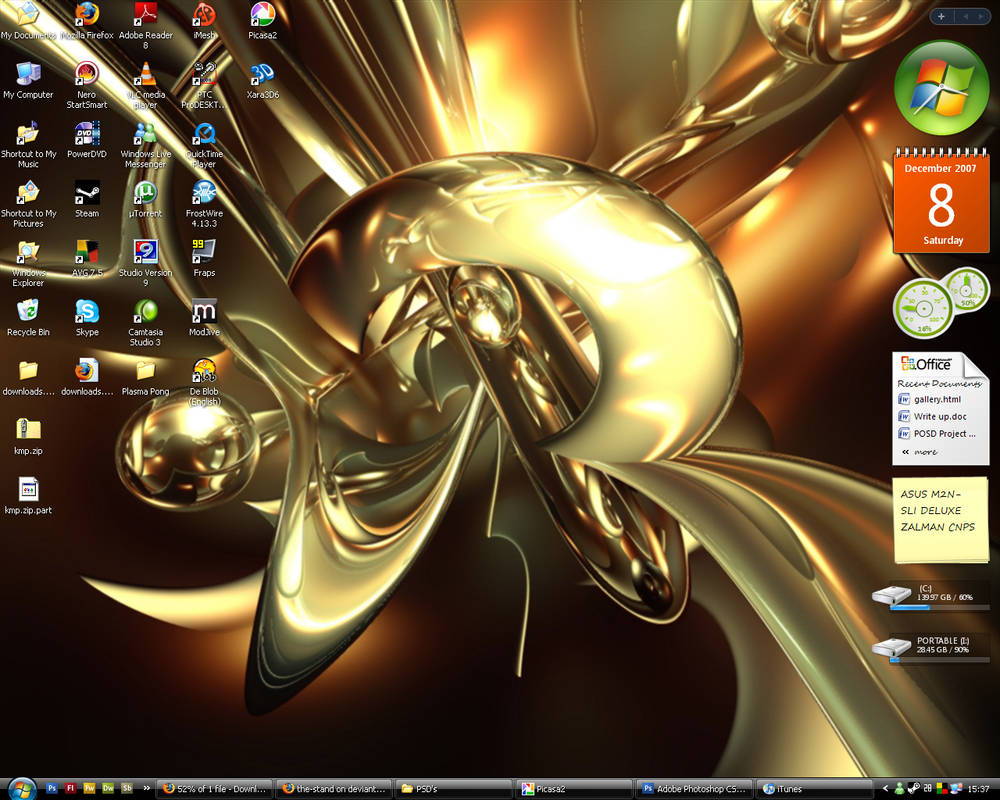Viewport: 1000px width, 800px height.
Task: Switch to iTunes taskbar window
Action: (814, 789)
